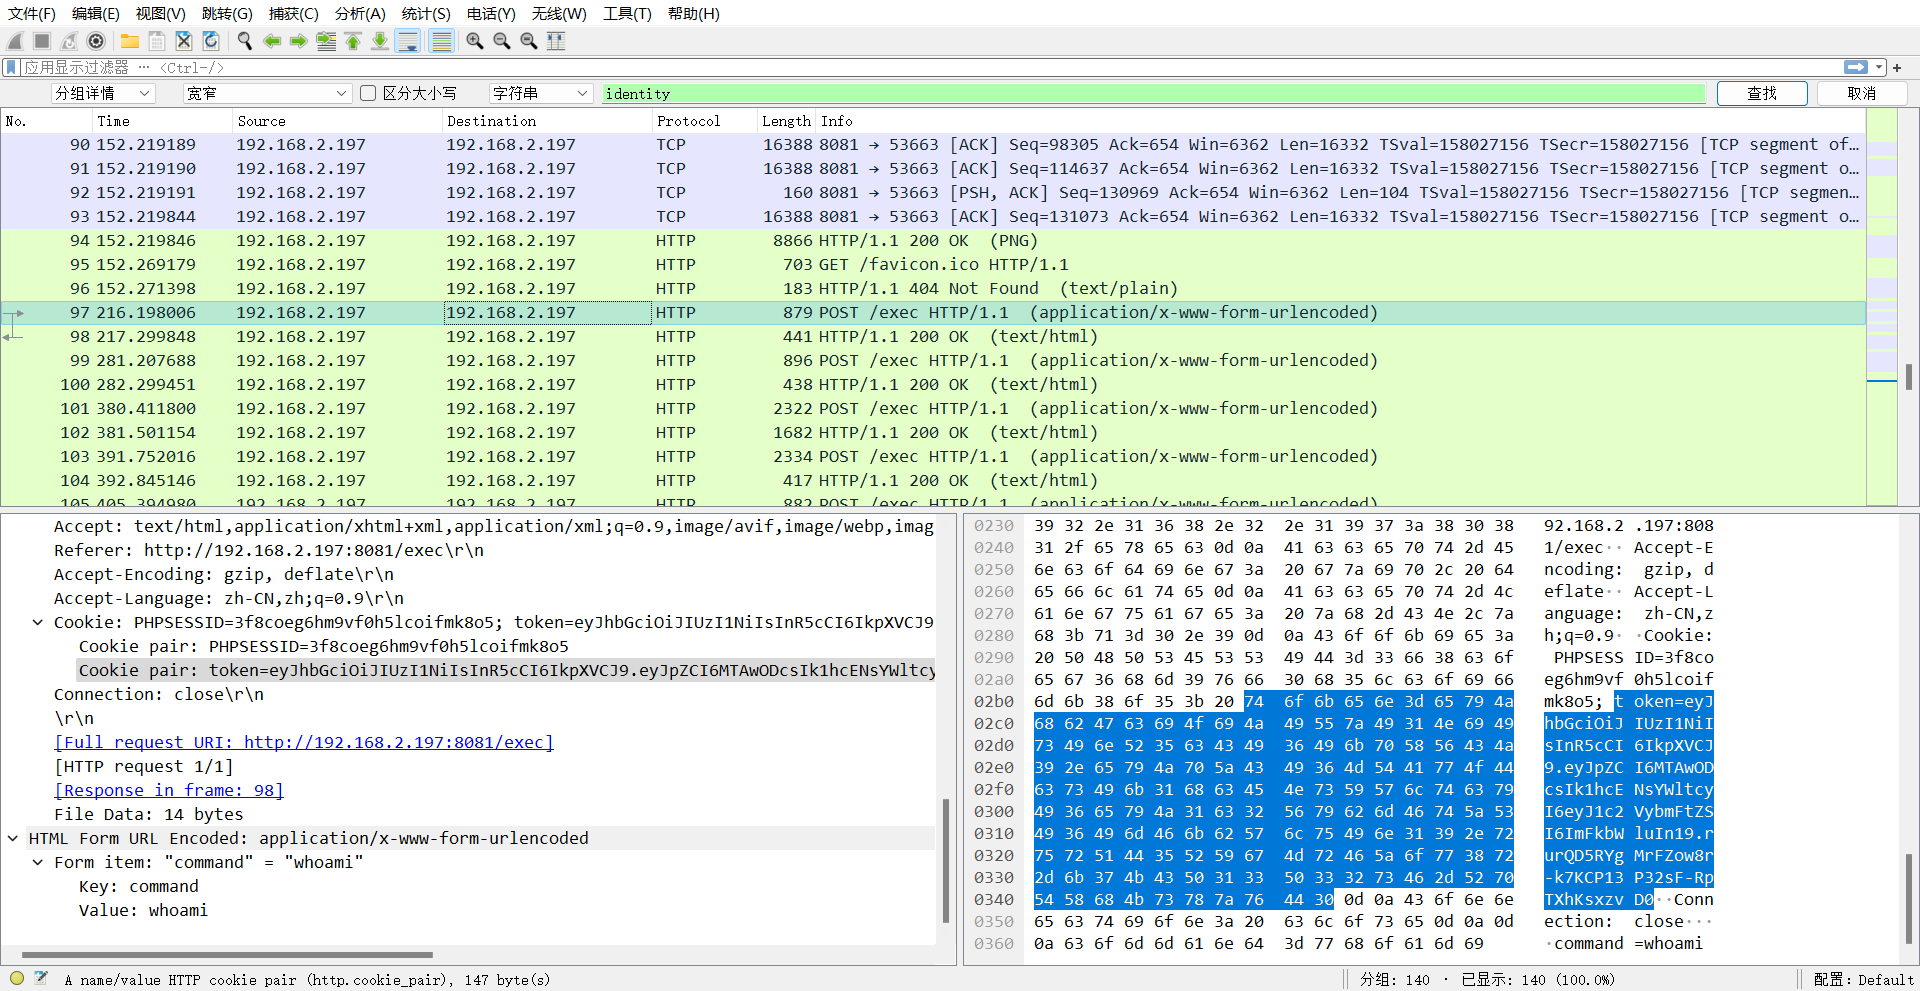This screenshot has height=991, width=1920.
Task: Open capture file properties status icon
Action: pos(42,979)
